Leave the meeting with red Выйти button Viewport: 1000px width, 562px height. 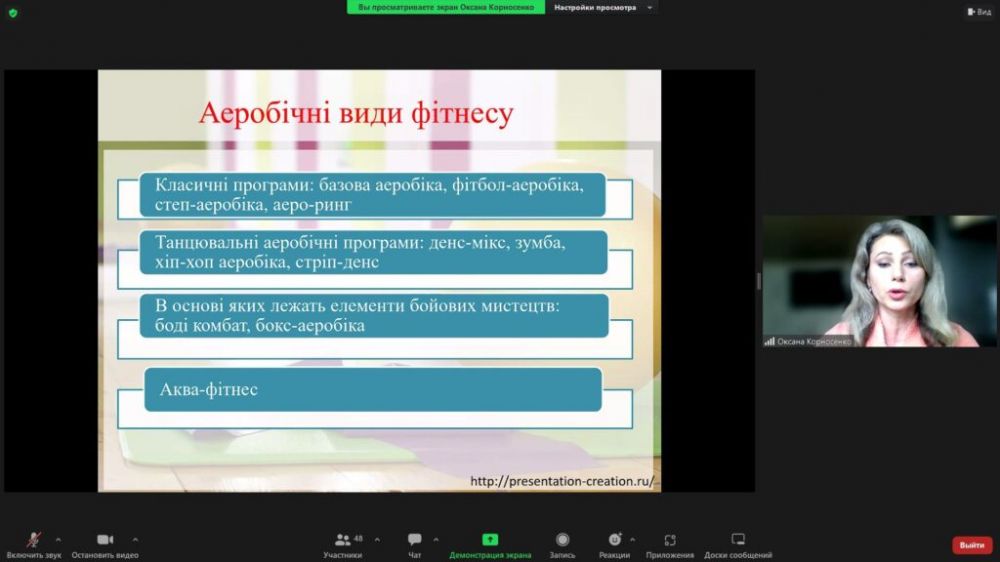coord(971,545)
